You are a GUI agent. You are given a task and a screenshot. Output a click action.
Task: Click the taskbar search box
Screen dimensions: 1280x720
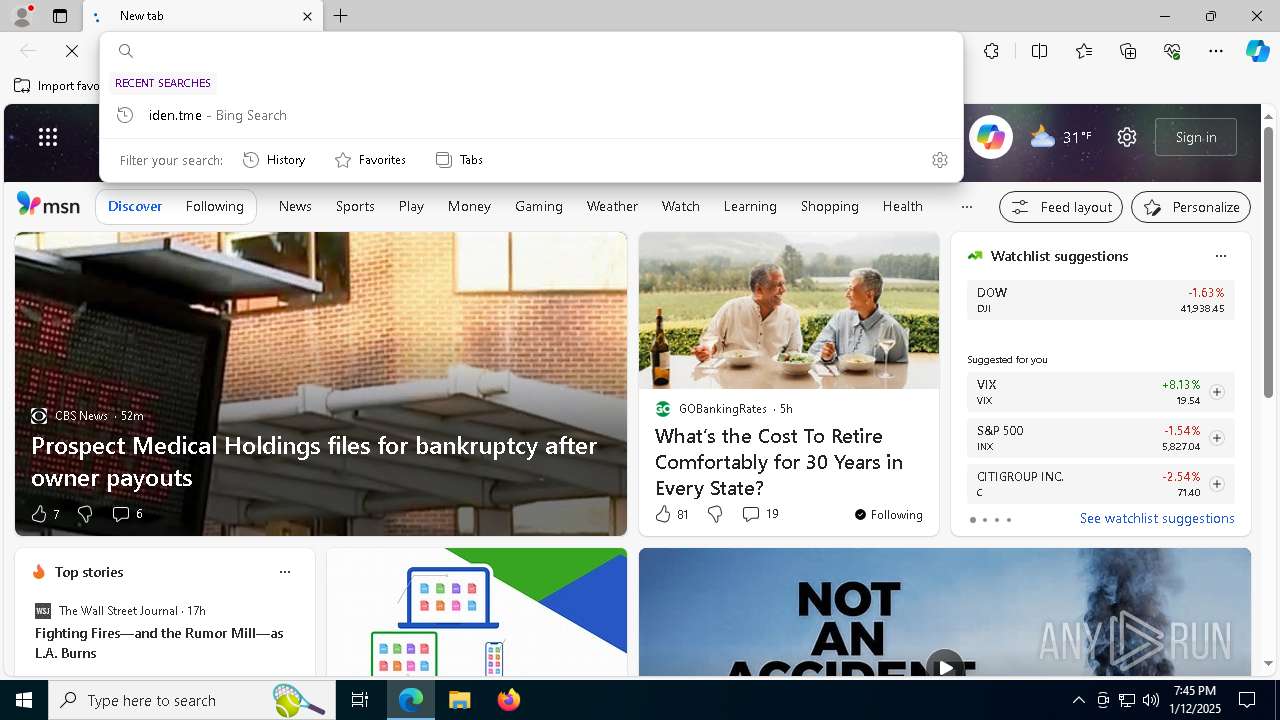pyautogui.click(x=193, y=700)
